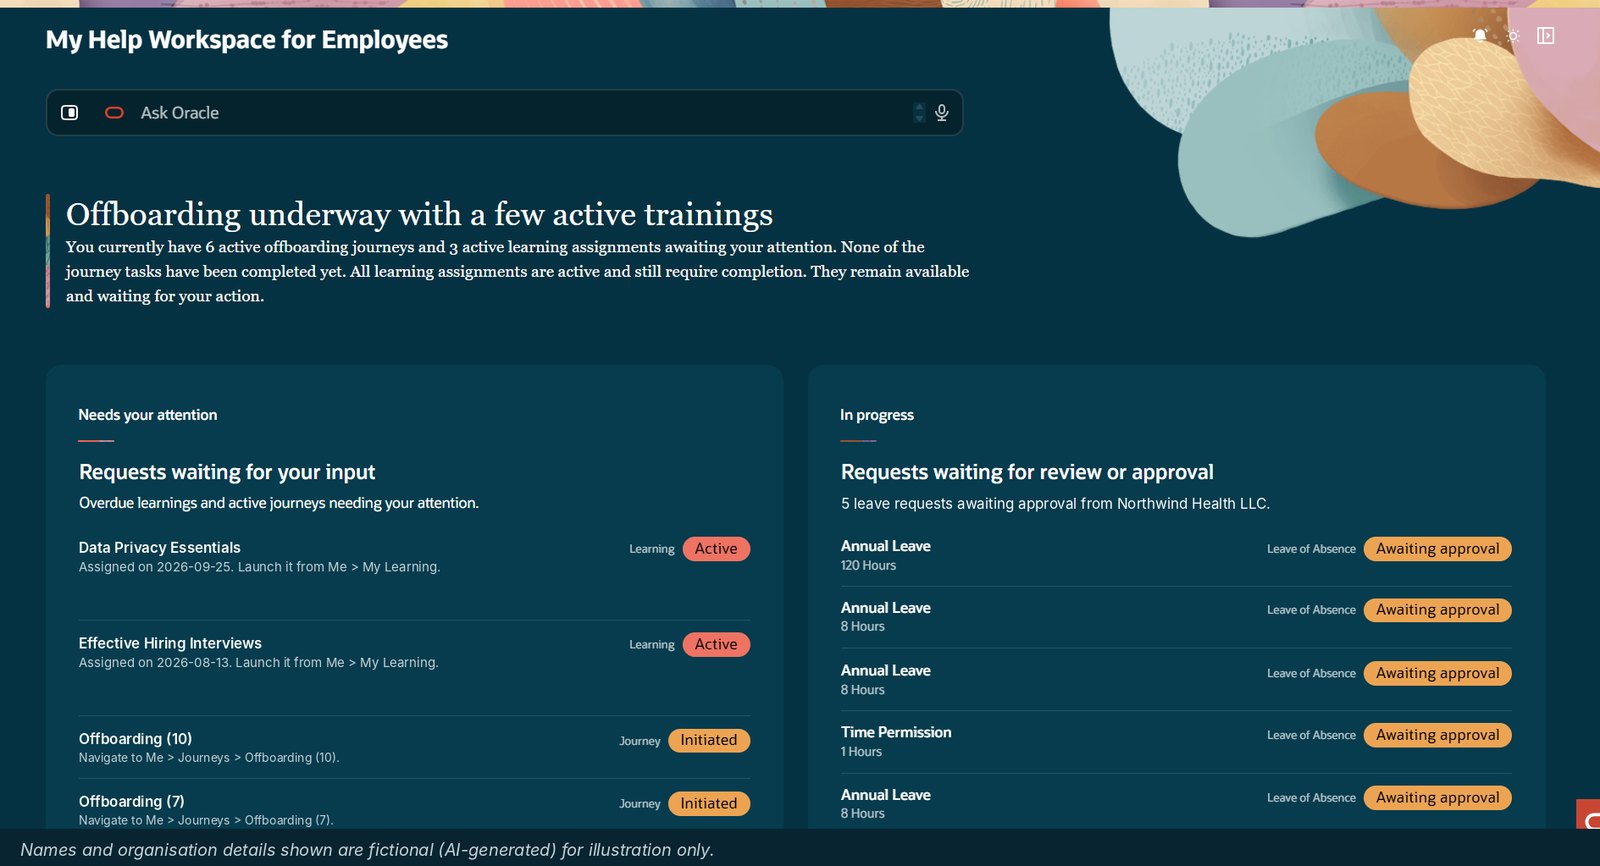Click the microphone voice input icon
This screenshot has width=1600, height=866.
941,113
